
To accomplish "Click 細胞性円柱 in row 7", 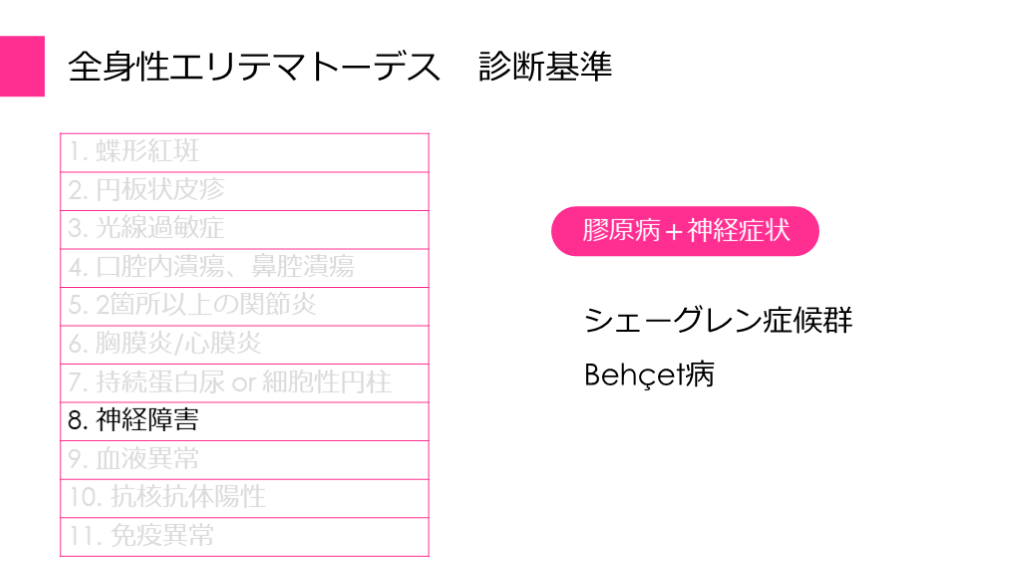I will pyautogui.click(x=325, y=381).
